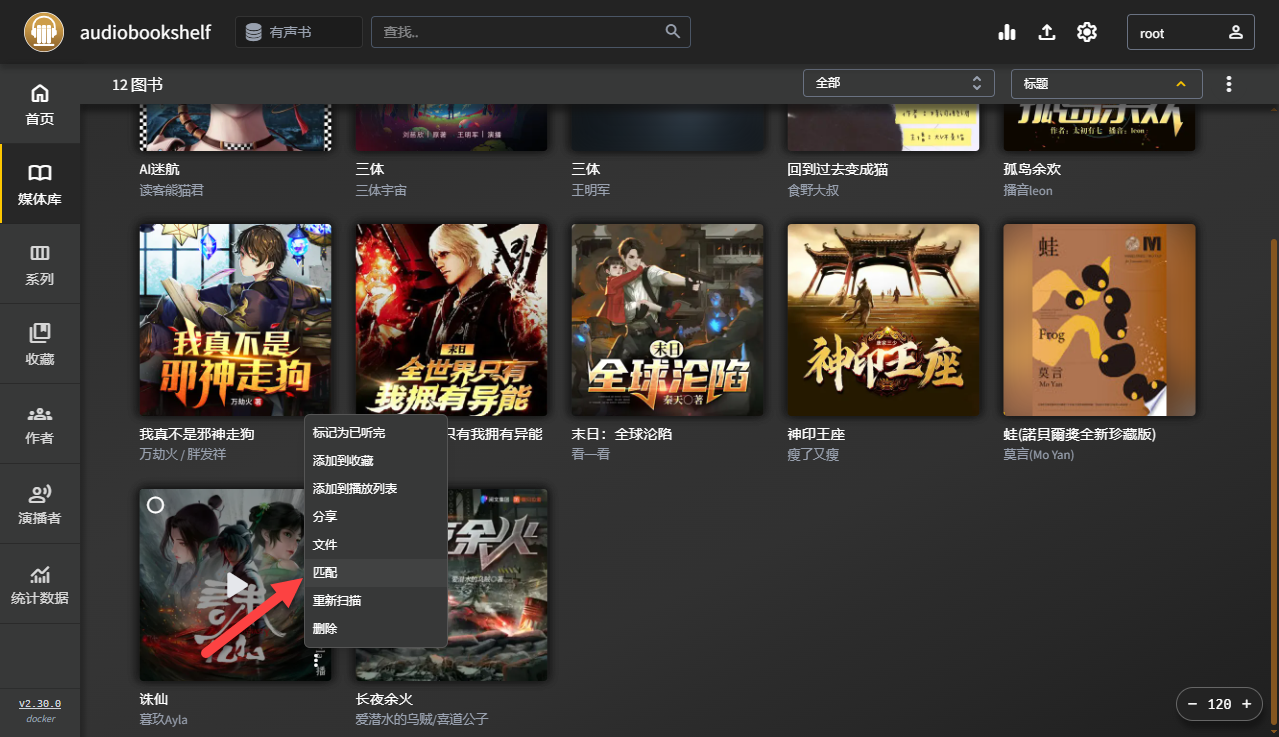Open the settings gear icon
1279x737 pixels.
click(x=1086, y=31)
